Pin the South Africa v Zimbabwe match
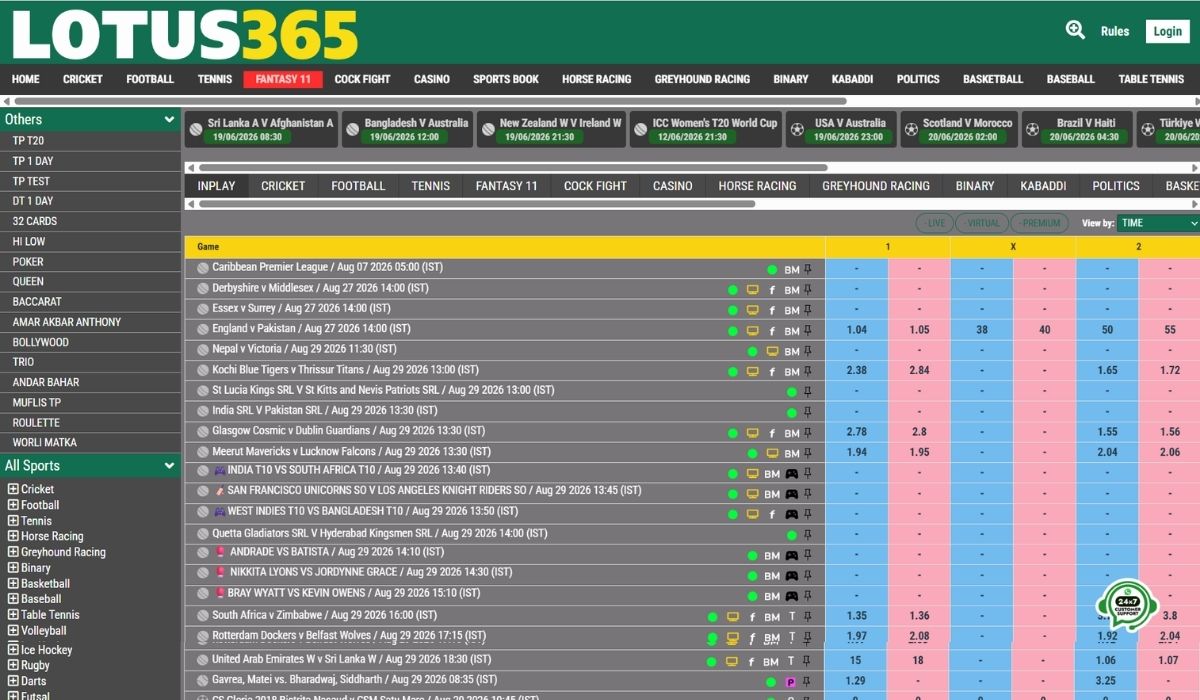Image resolution: width=1200 pixels, height=700 pixels. point(808,617)
